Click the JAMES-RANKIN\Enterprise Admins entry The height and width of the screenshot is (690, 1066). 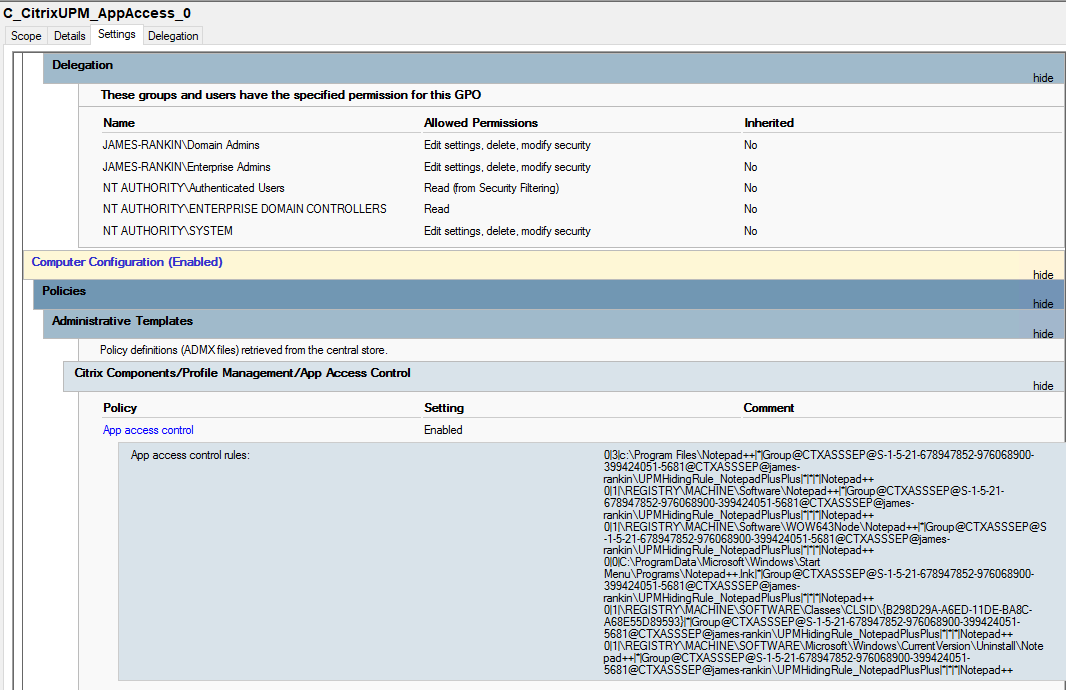(186, 167)
